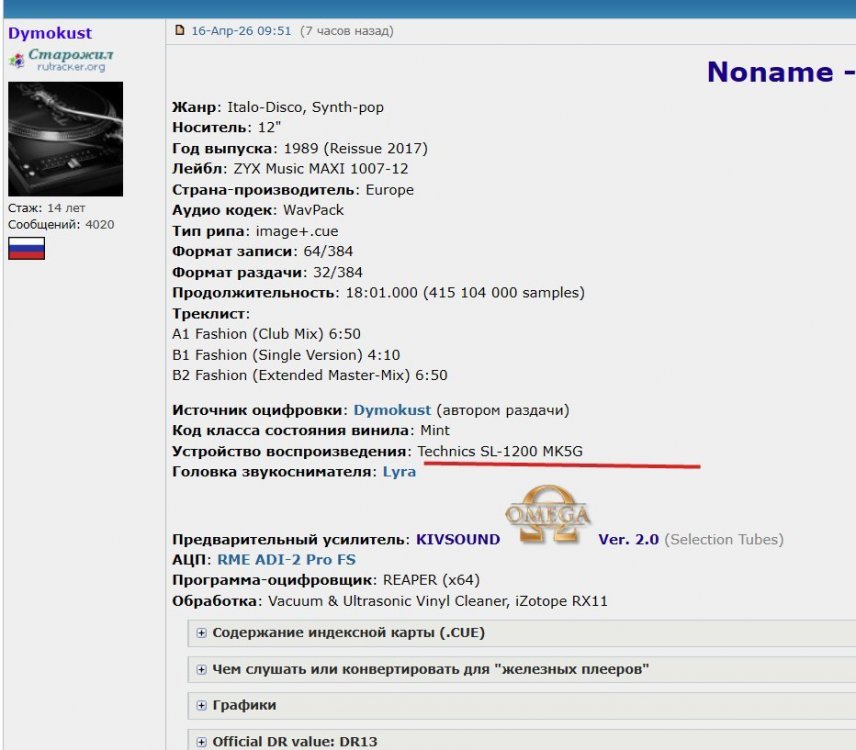Follow the KIVSOUND preamplifier link

458,539
